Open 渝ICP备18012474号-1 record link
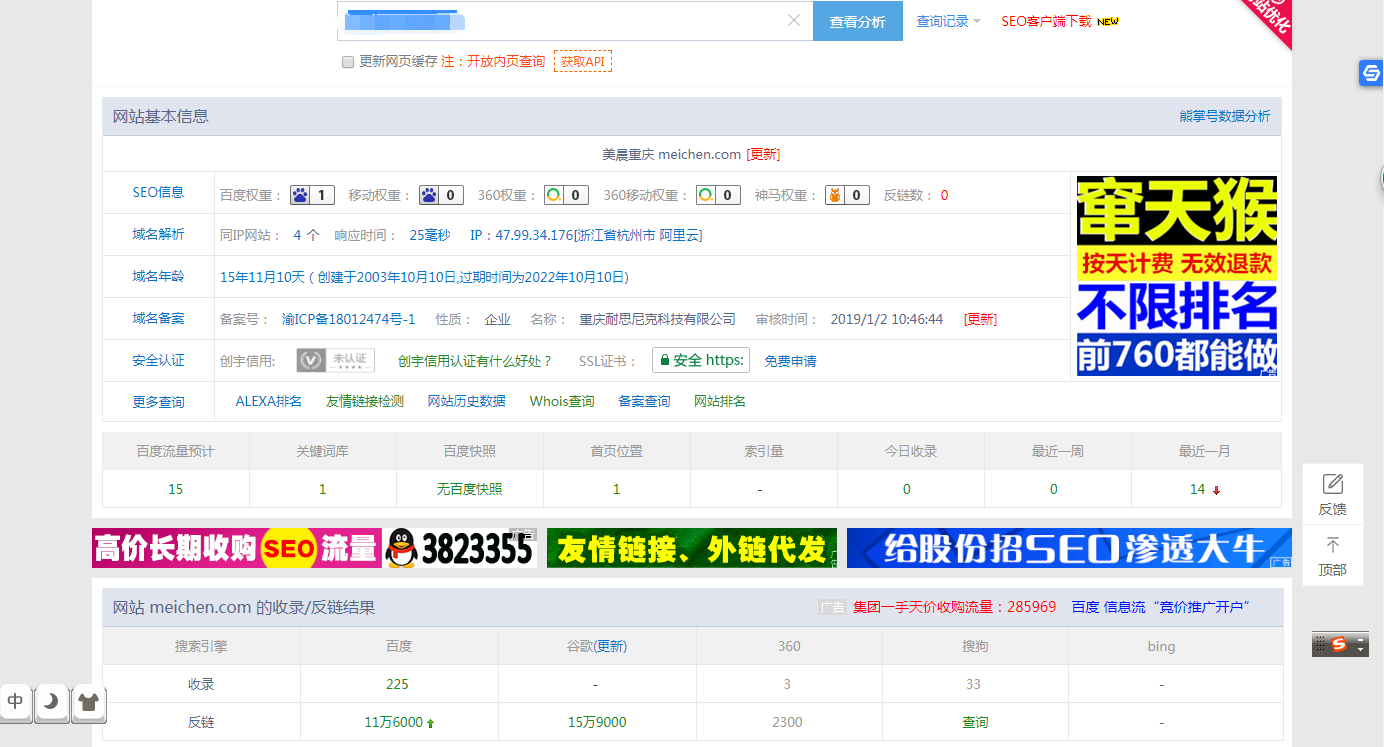Screen dimensions: 1384x747 point(348,319)
